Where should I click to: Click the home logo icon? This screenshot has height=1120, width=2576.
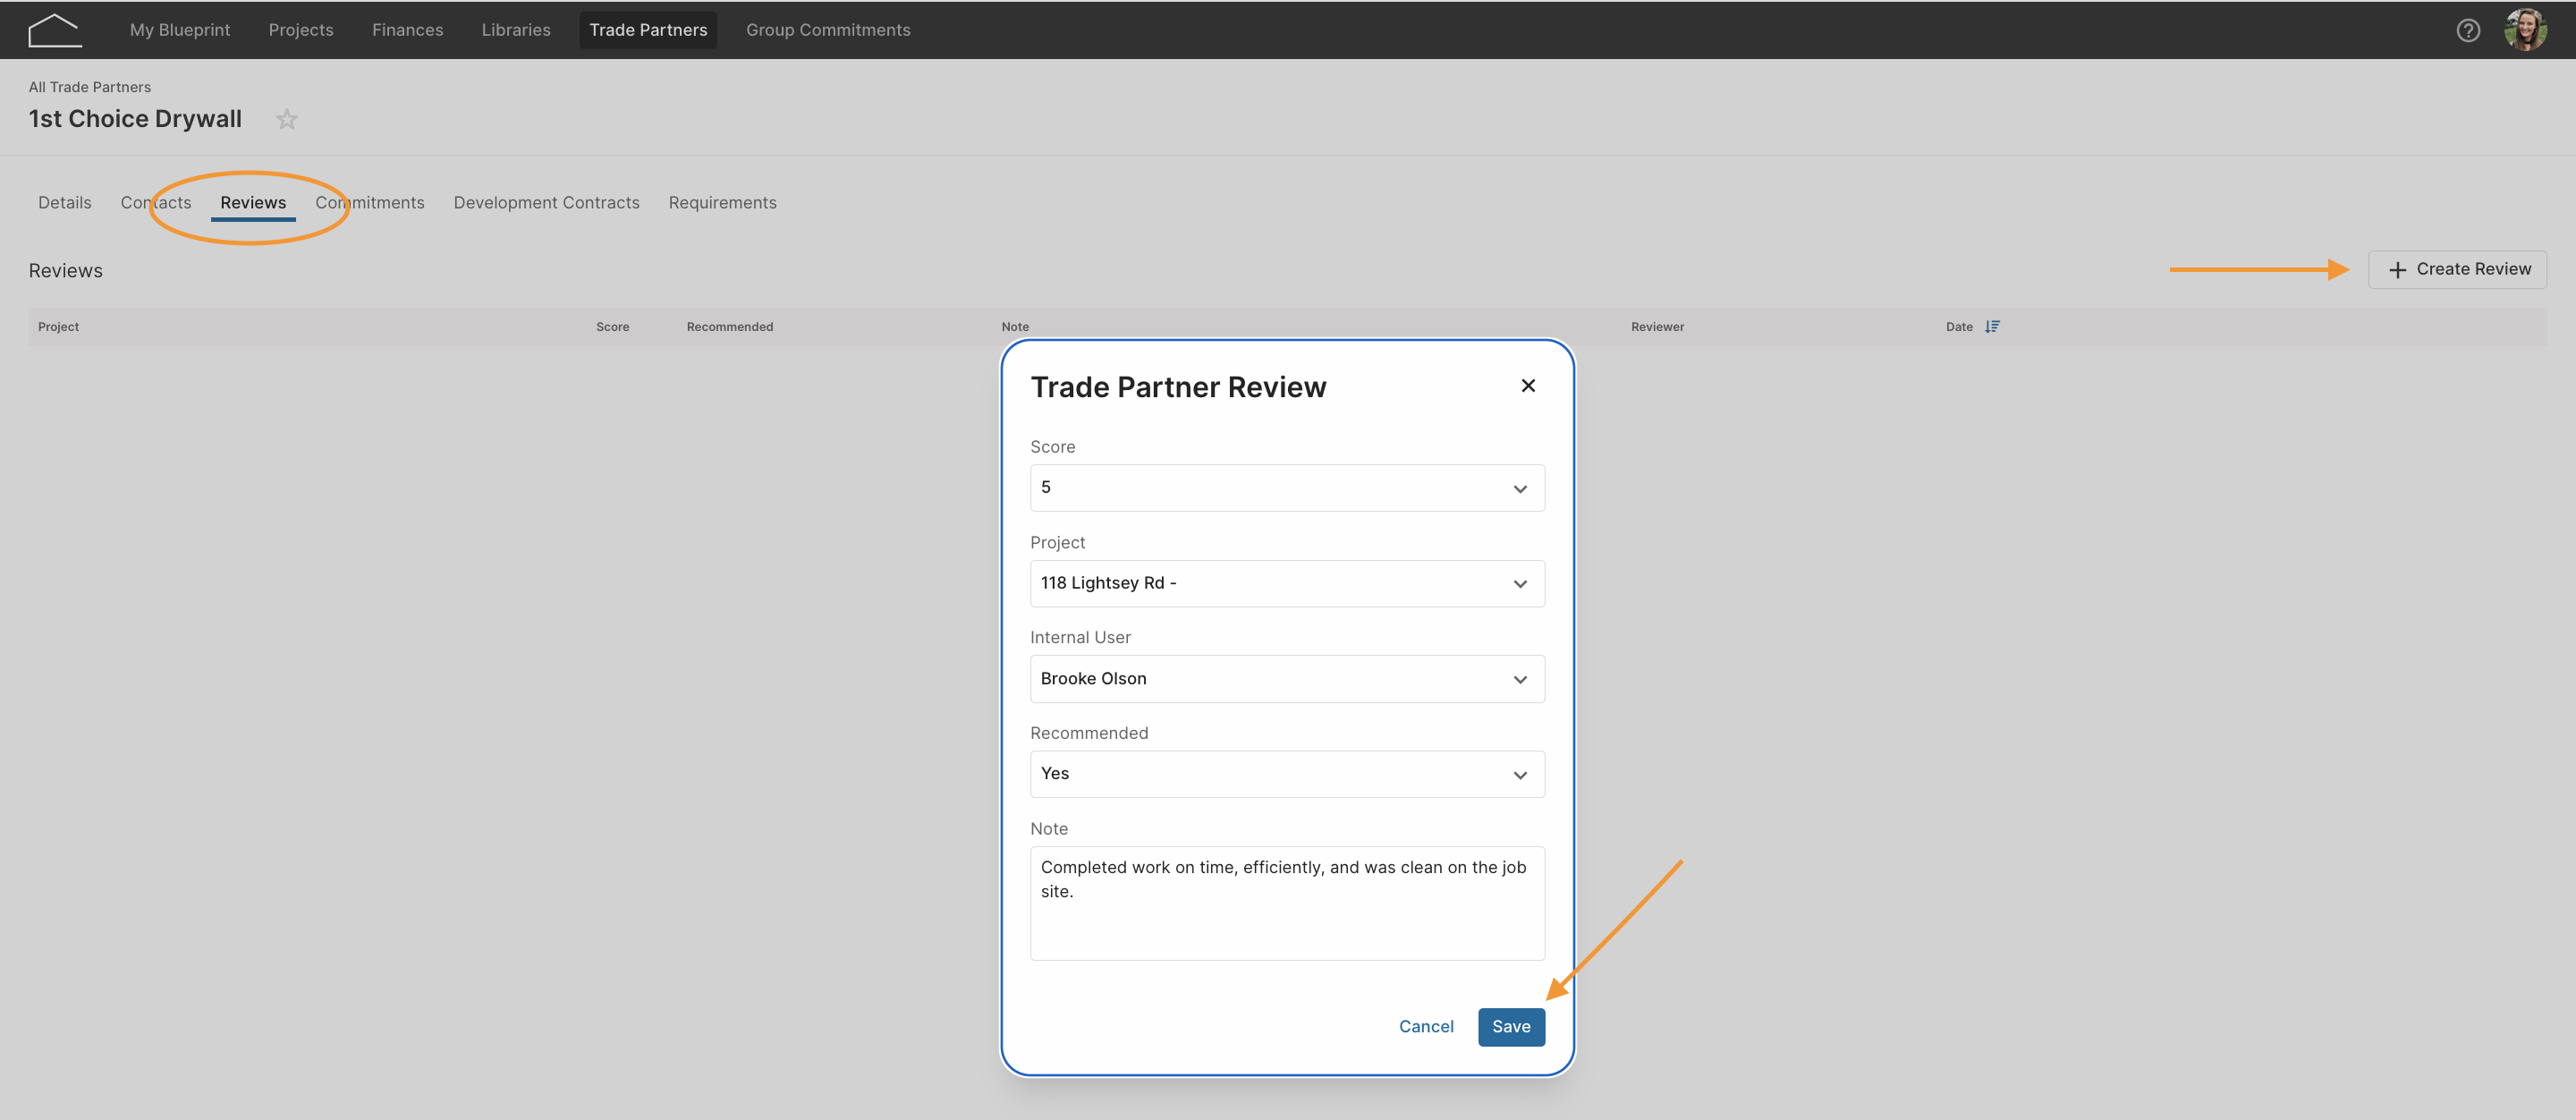54,30
